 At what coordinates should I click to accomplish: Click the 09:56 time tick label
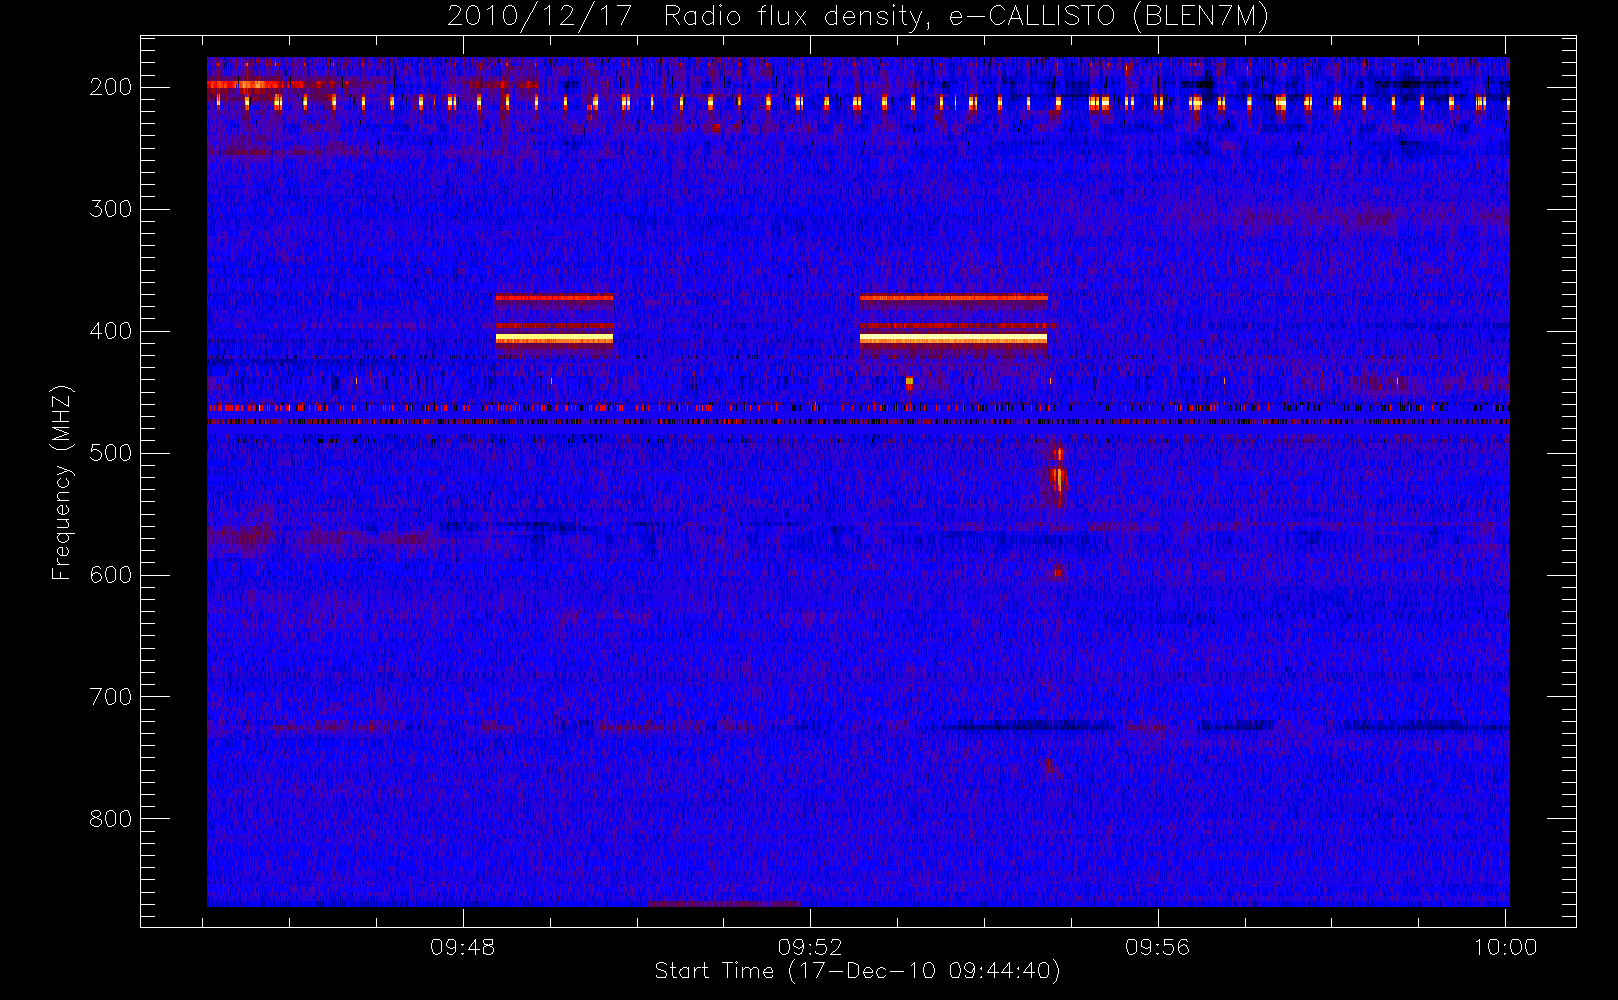point(1158,947)
